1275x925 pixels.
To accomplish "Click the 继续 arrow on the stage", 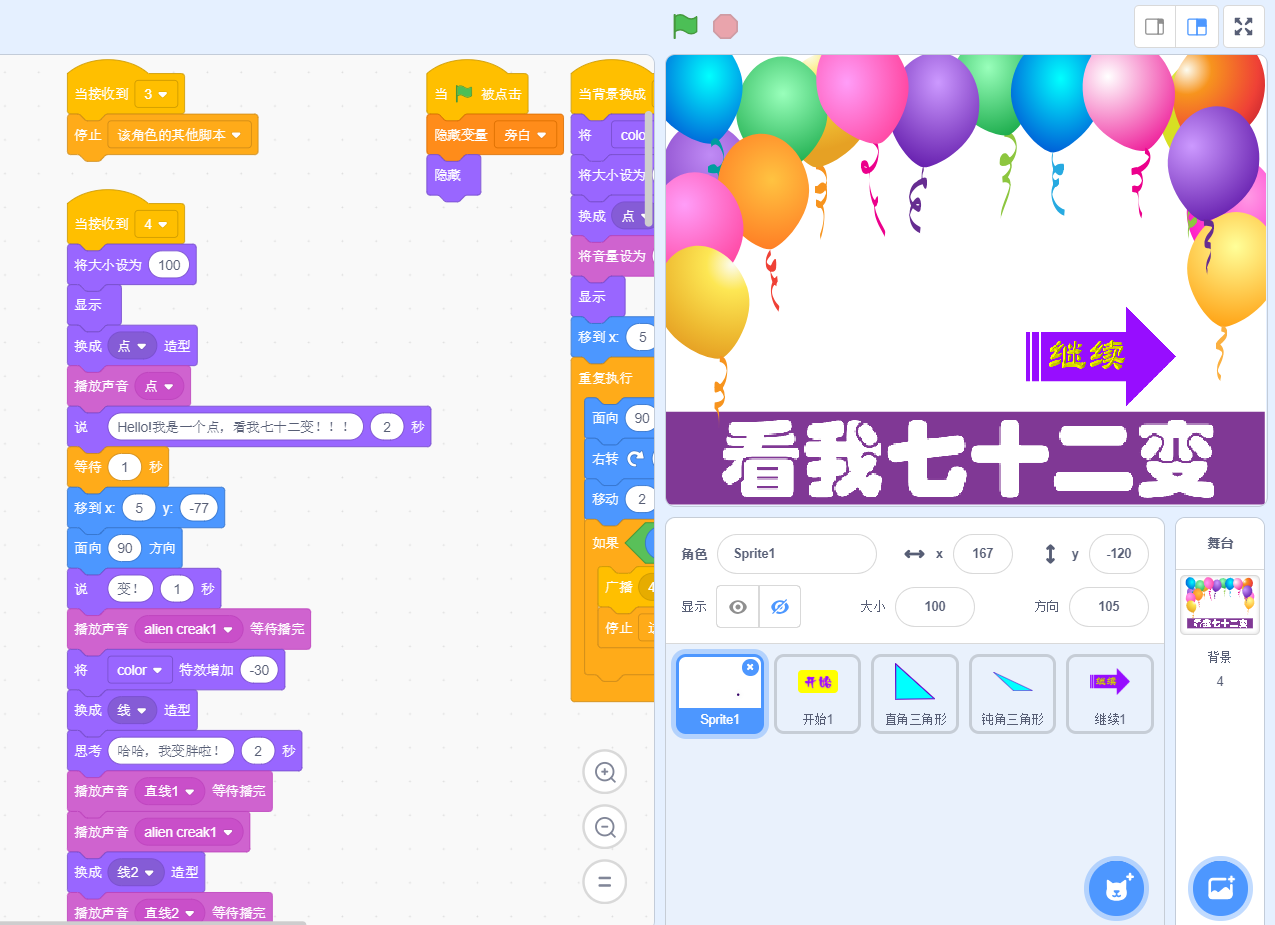I will 1100,356.
